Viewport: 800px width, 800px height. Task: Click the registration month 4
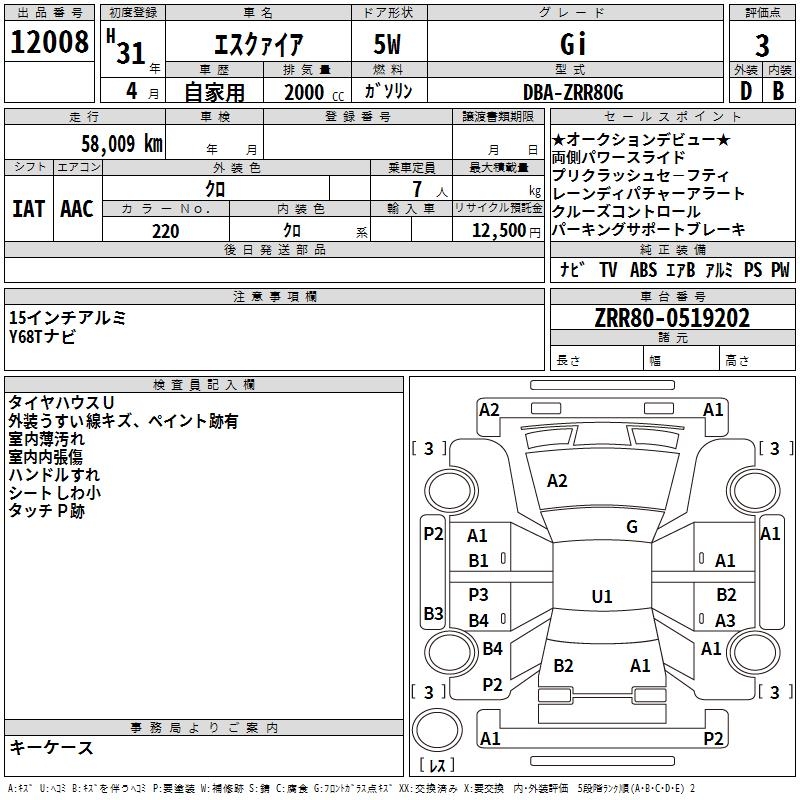[132, 91]
